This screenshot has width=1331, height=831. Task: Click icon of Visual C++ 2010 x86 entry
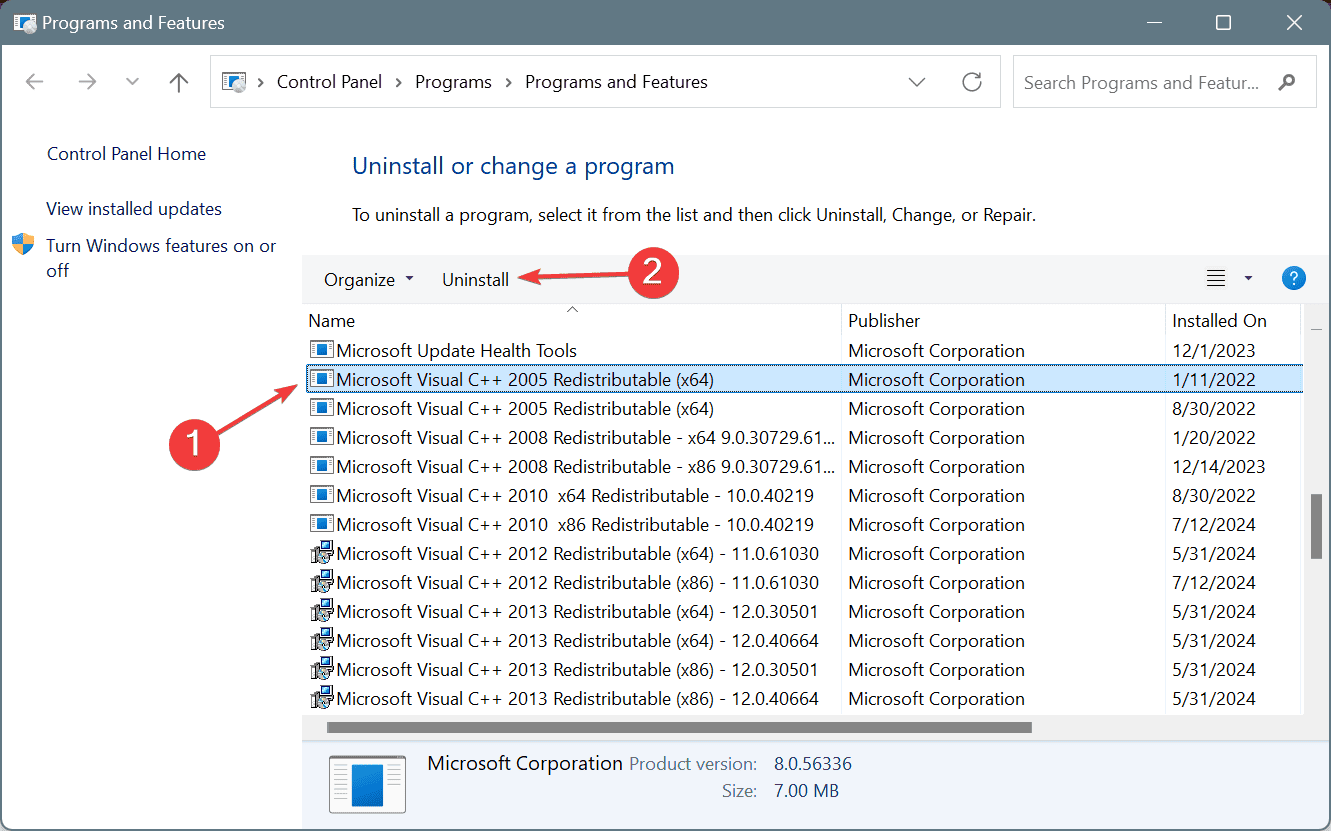coord(321,524)
